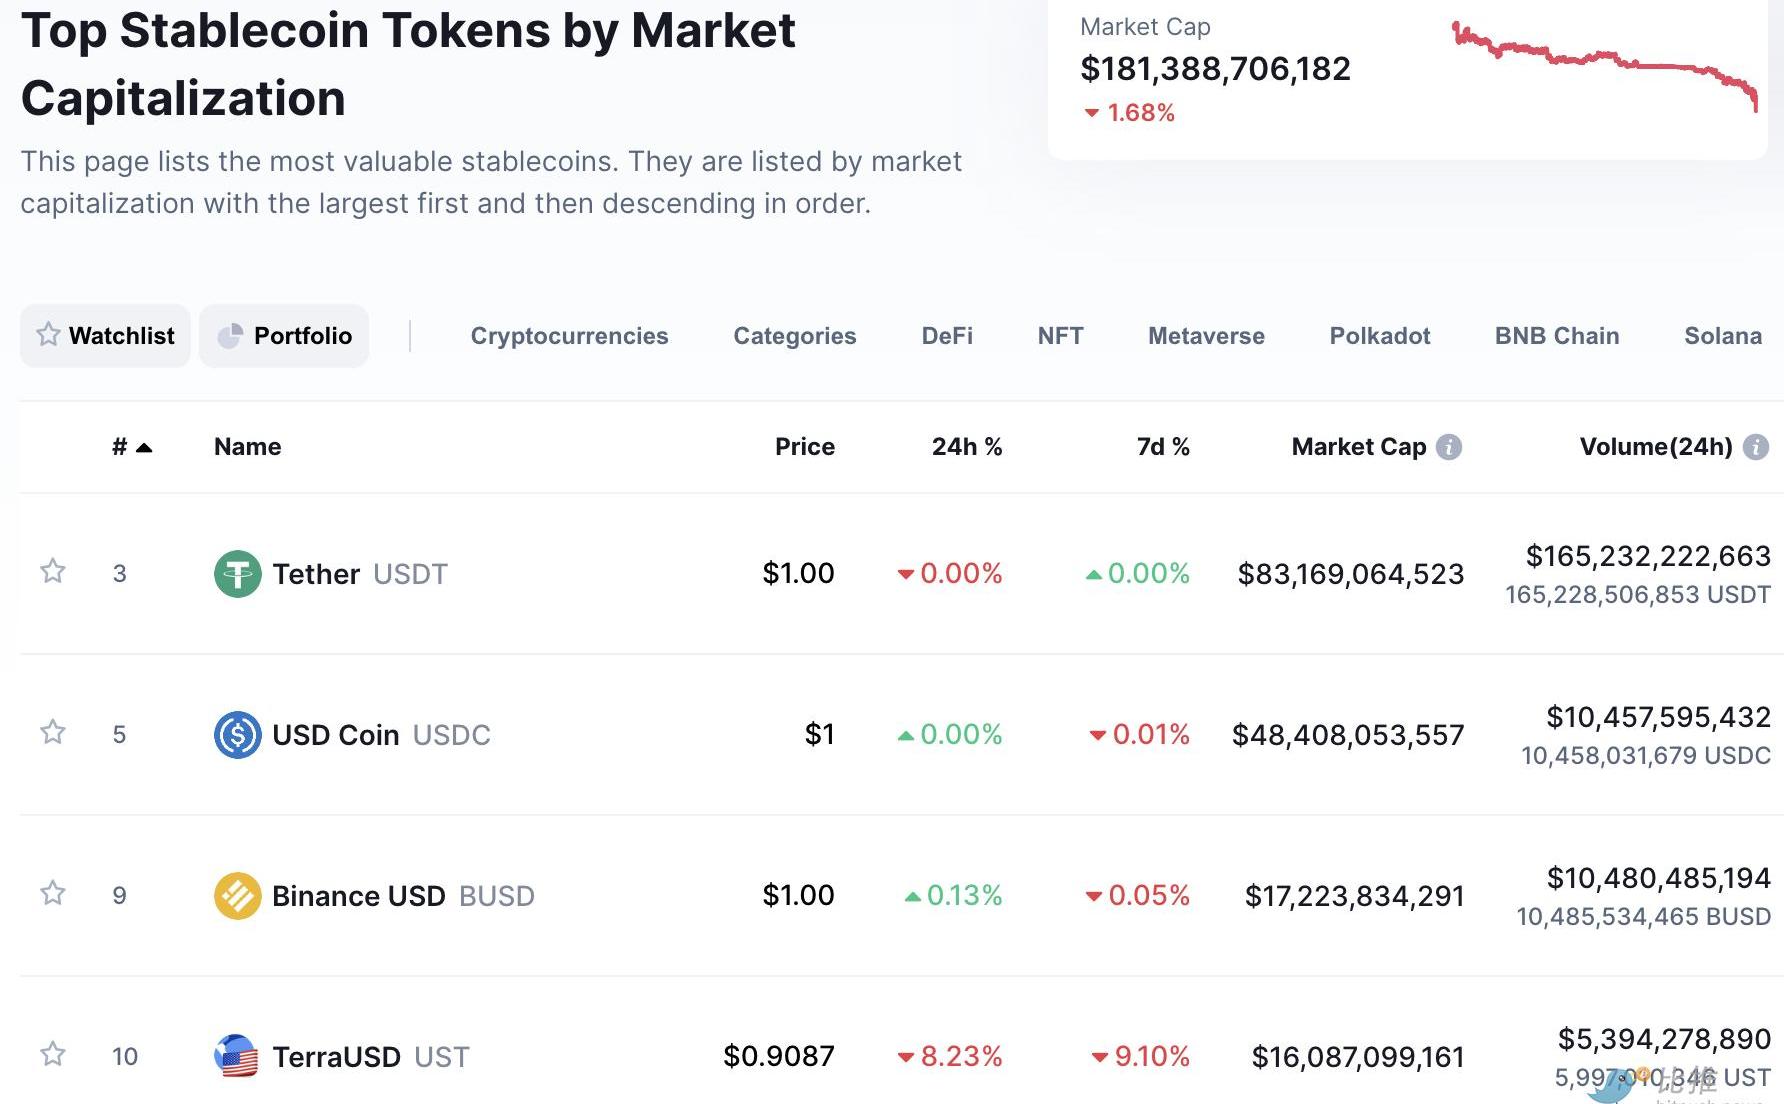The image size is (1784, 1104).
Task: Star USD Coin for watchlist
Action: [x=53, y=732]
